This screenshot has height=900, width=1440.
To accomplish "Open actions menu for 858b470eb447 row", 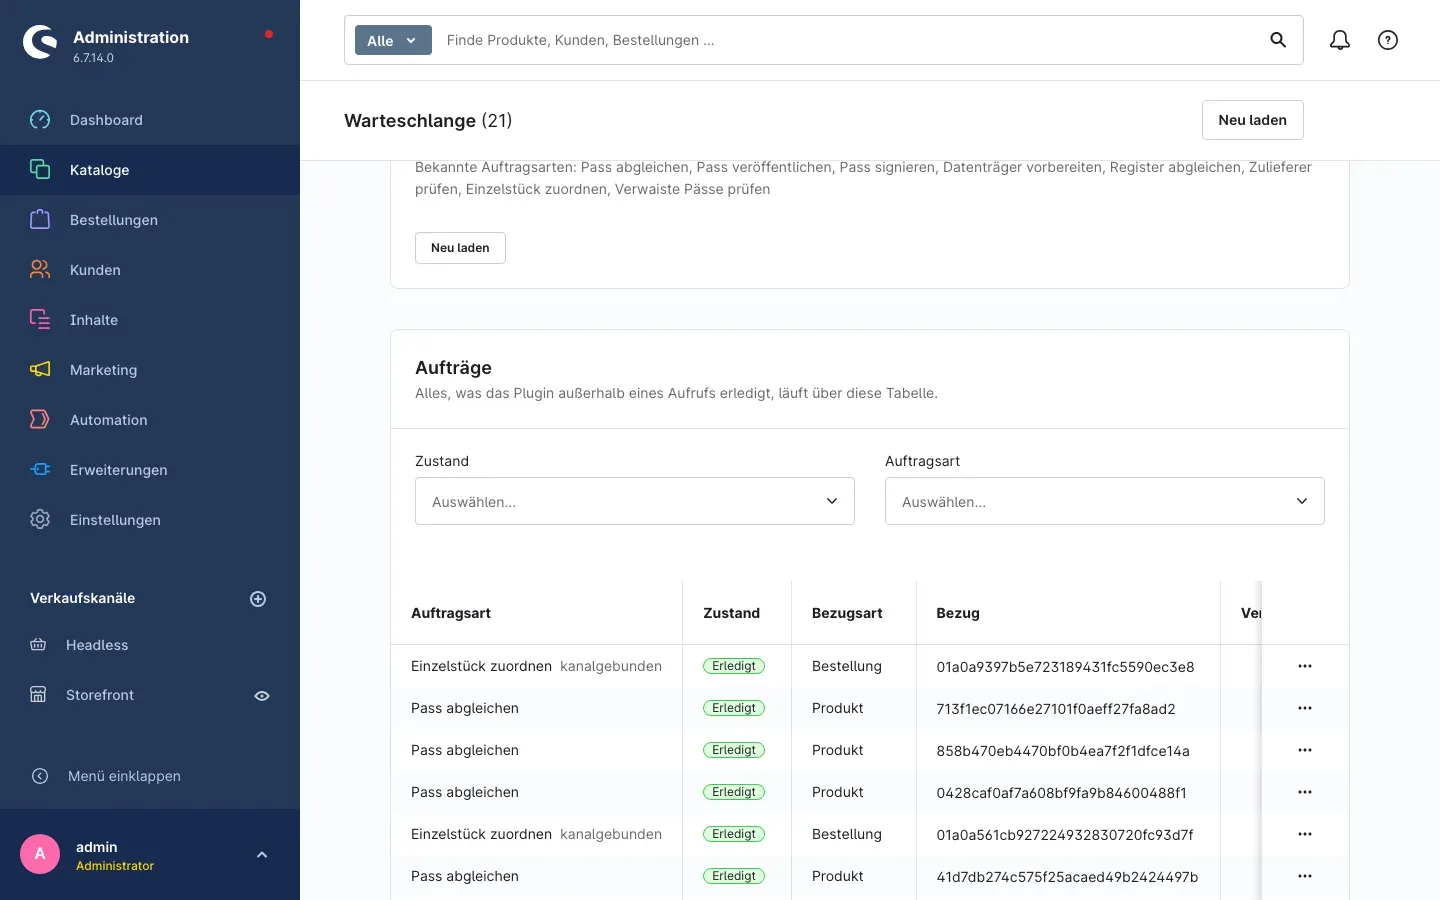I will (1305, 750).
